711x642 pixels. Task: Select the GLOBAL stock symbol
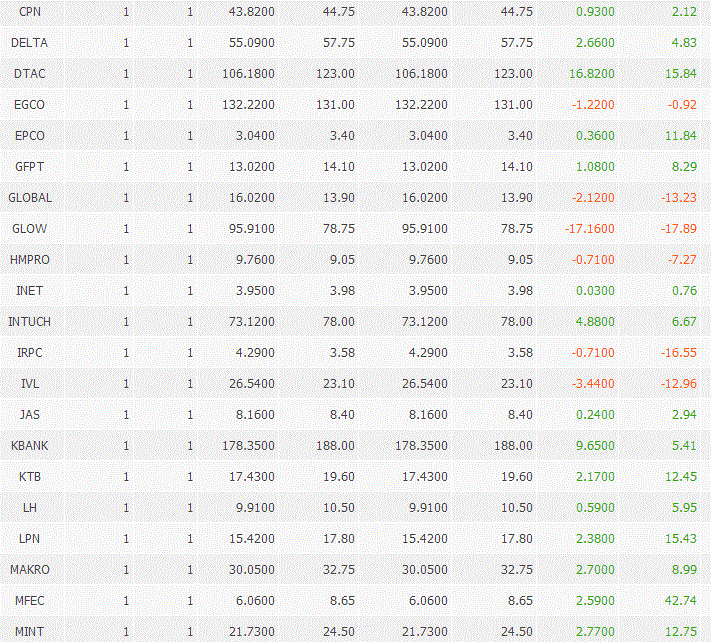point(30,198)
